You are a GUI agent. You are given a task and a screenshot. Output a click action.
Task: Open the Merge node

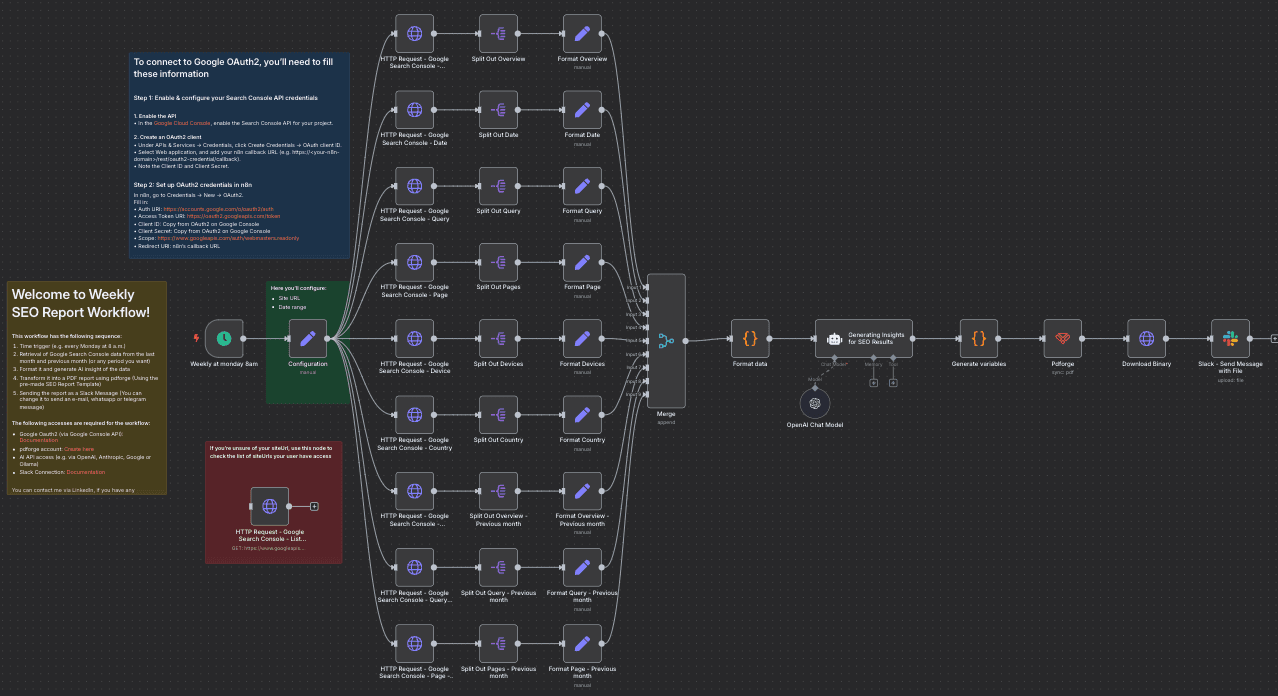pos(666,340)
